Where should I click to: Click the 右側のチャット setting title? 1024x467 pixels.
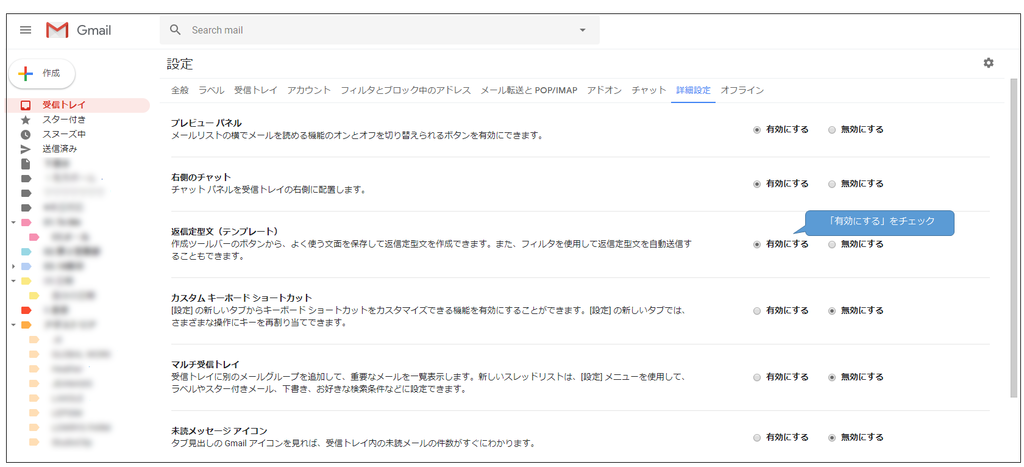coord(201,177)
